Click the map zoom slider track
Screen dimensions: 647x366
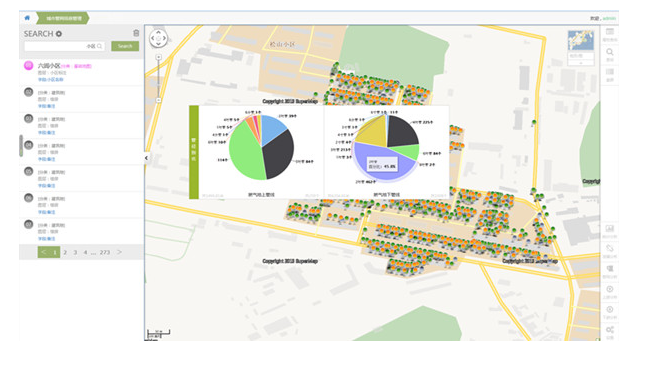click(158, 78)
